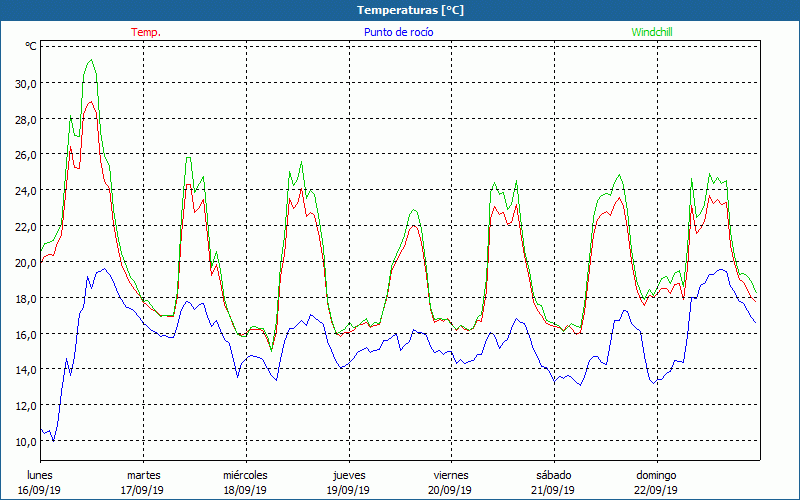The height and width of the screenshot is (500, 800).
Task: Select the blue Punto de rocío legend label
Action: click(398, 32)
